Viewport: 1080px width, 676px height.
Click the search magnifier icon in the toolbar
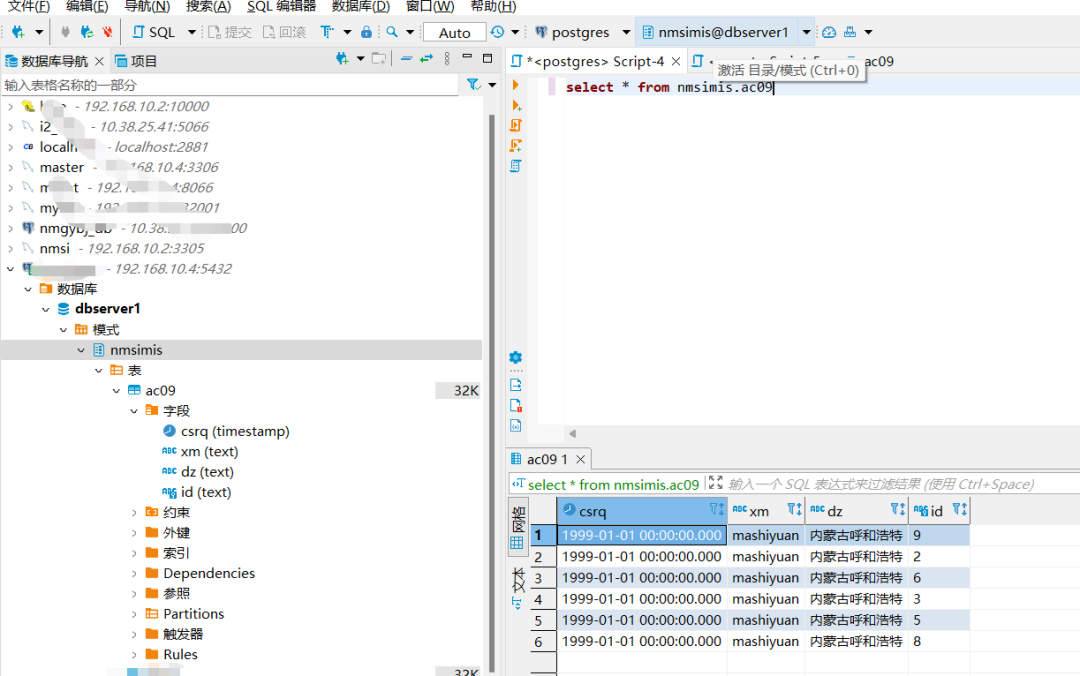(392, 32)
